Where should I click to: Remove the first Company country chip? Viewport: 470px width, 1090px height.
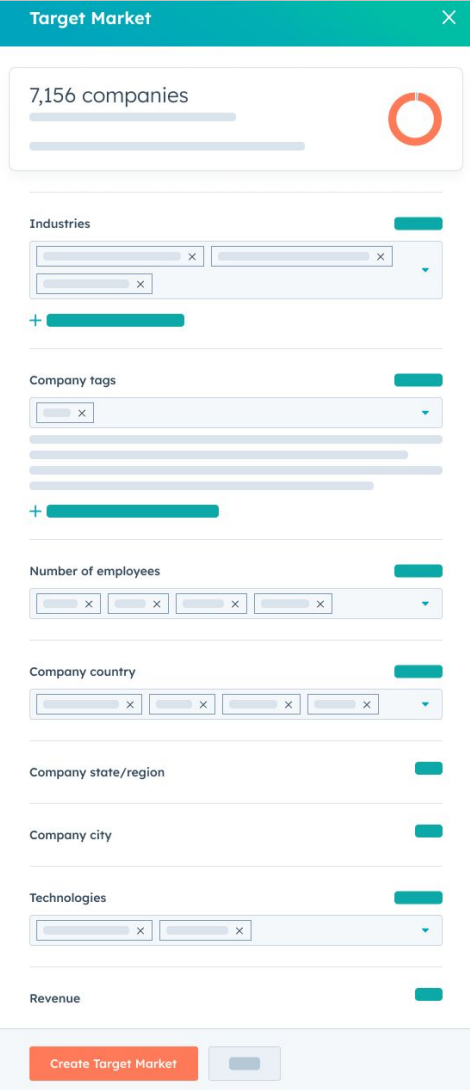click(130, 705)
